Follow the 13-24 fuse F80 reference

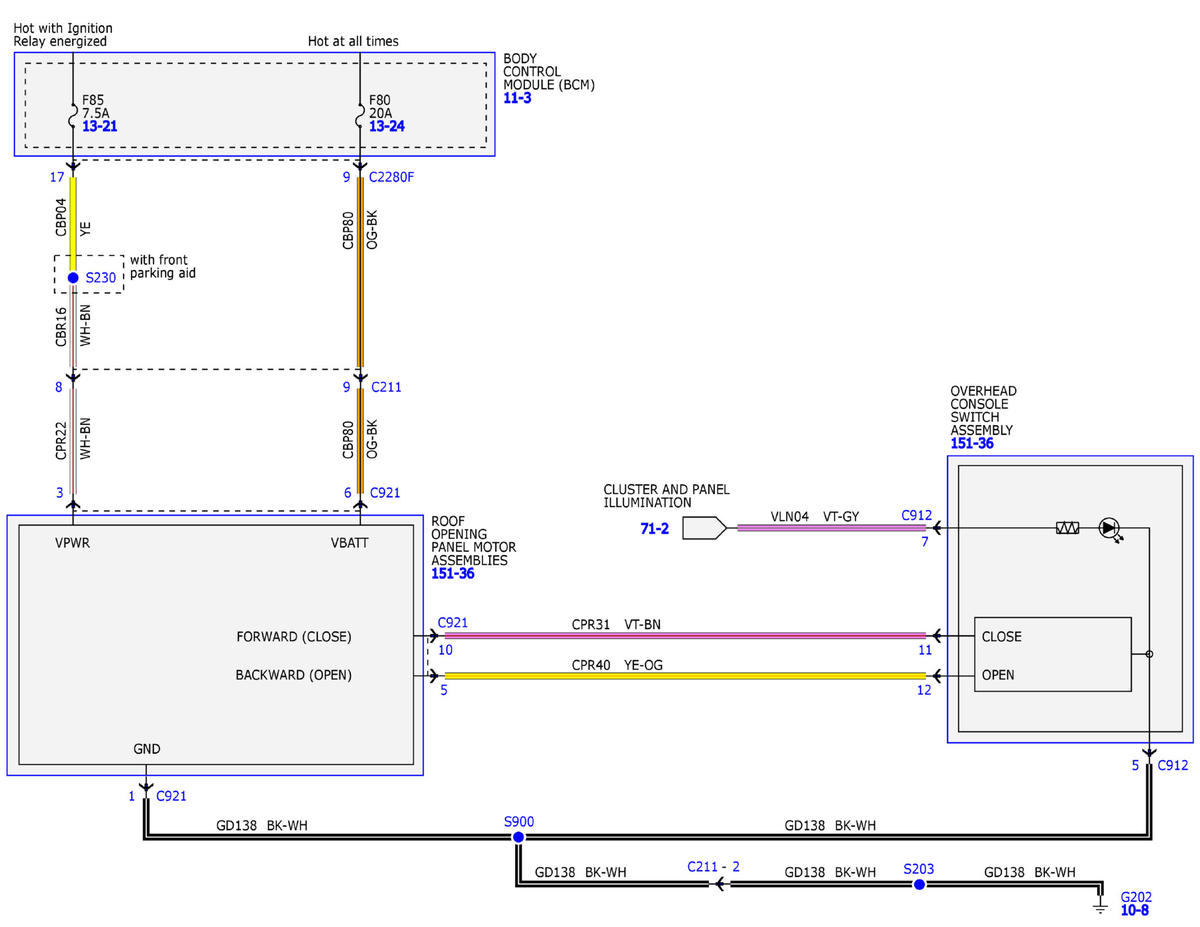[385, 126]
